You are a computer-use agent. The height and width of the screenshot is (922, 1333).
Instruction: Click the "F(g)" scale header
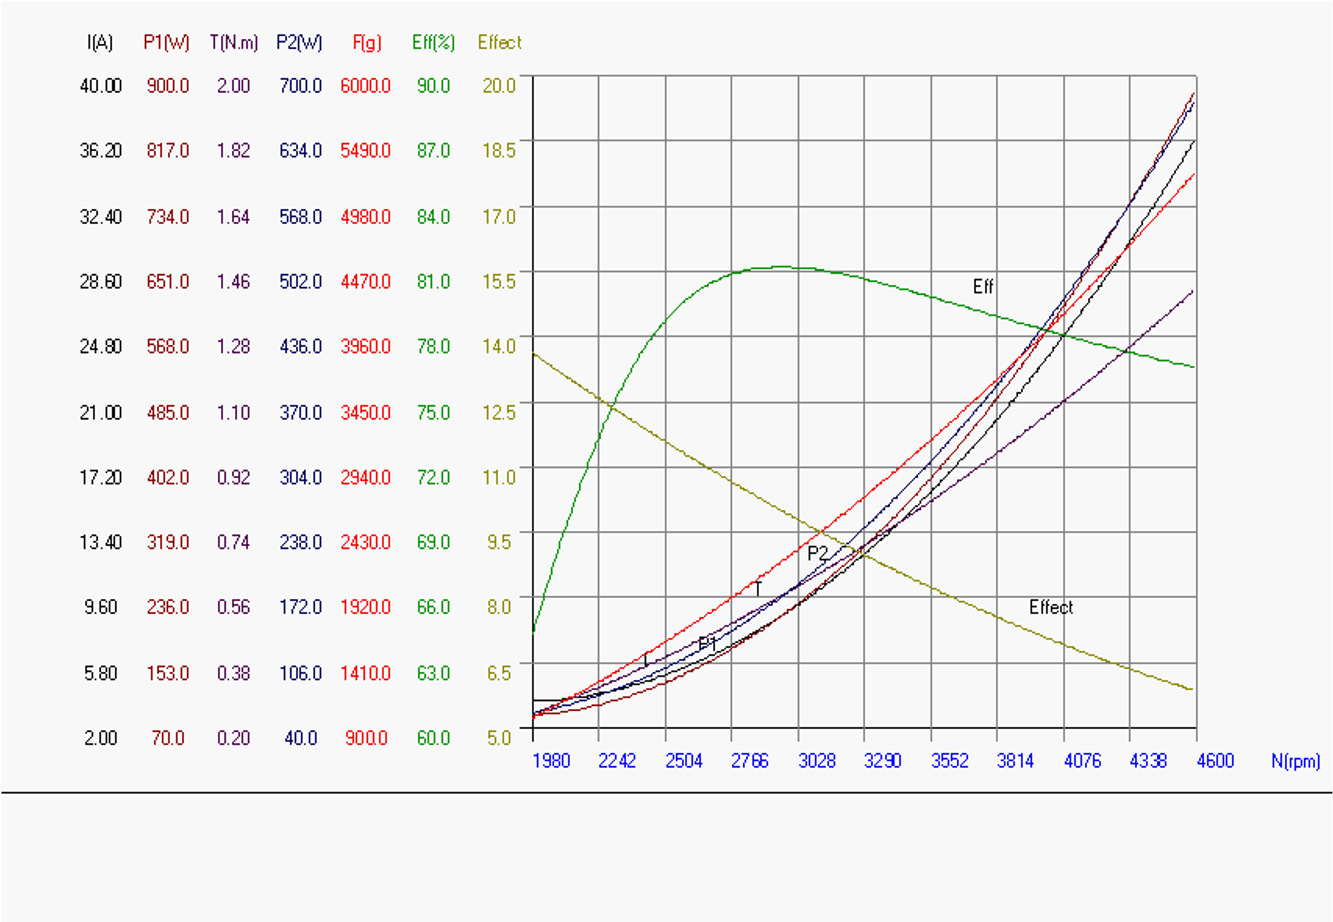pyautogui.click(x=366, y=43)
